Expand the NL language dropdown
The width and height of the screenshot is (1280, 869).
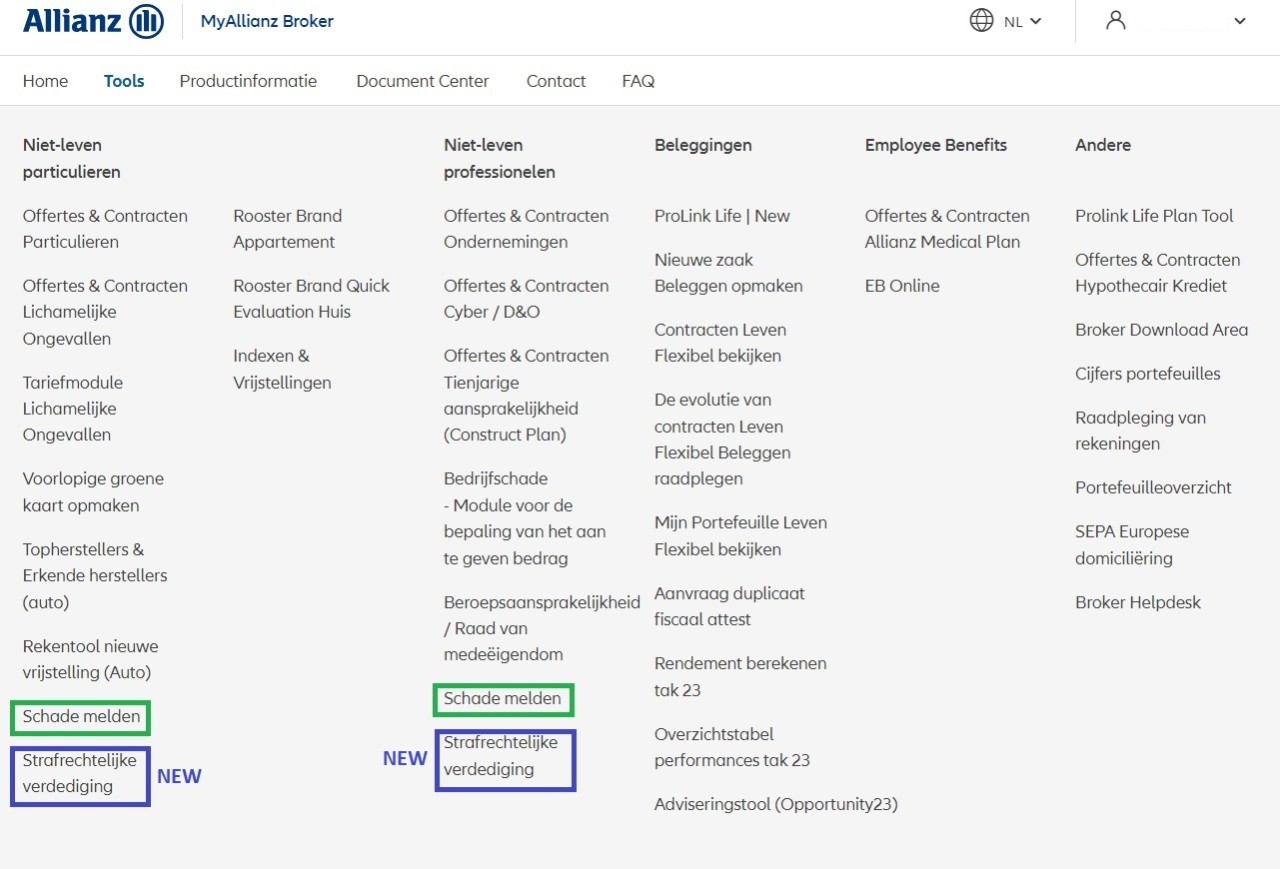tap(1022, 21)
